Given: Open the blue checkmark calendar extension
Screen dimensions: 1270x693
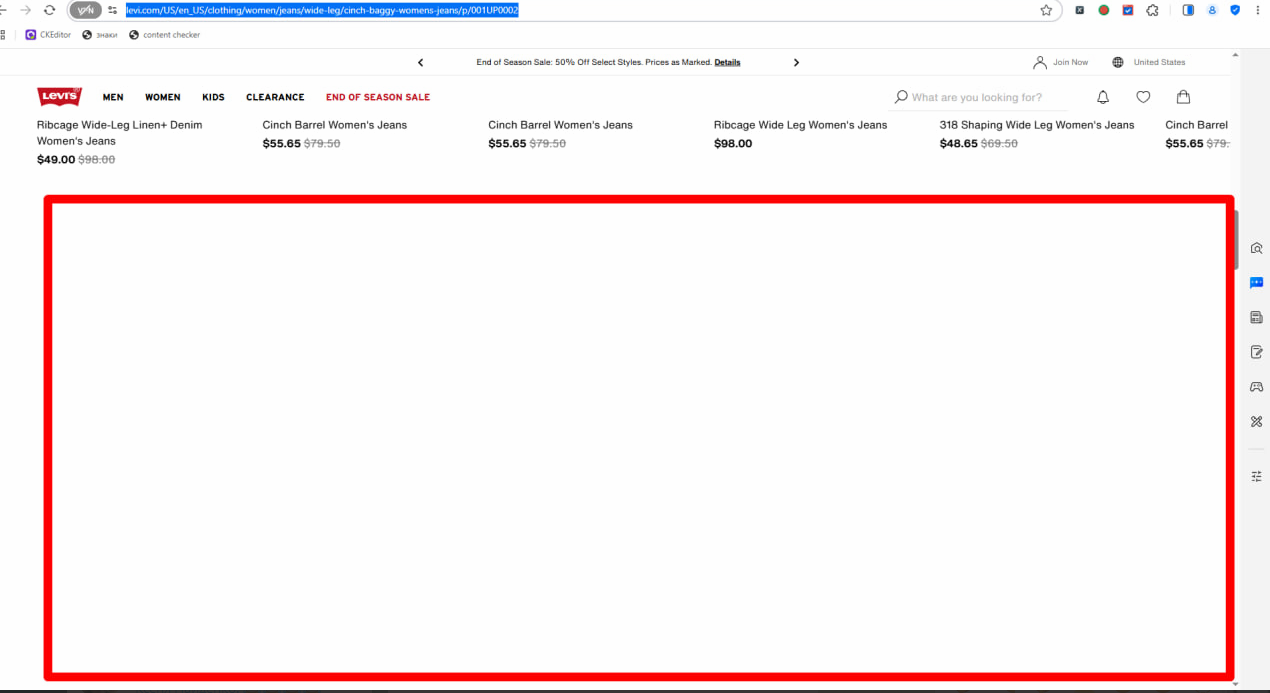Looking at the screenshot, I should click(x=1128, y=10).
